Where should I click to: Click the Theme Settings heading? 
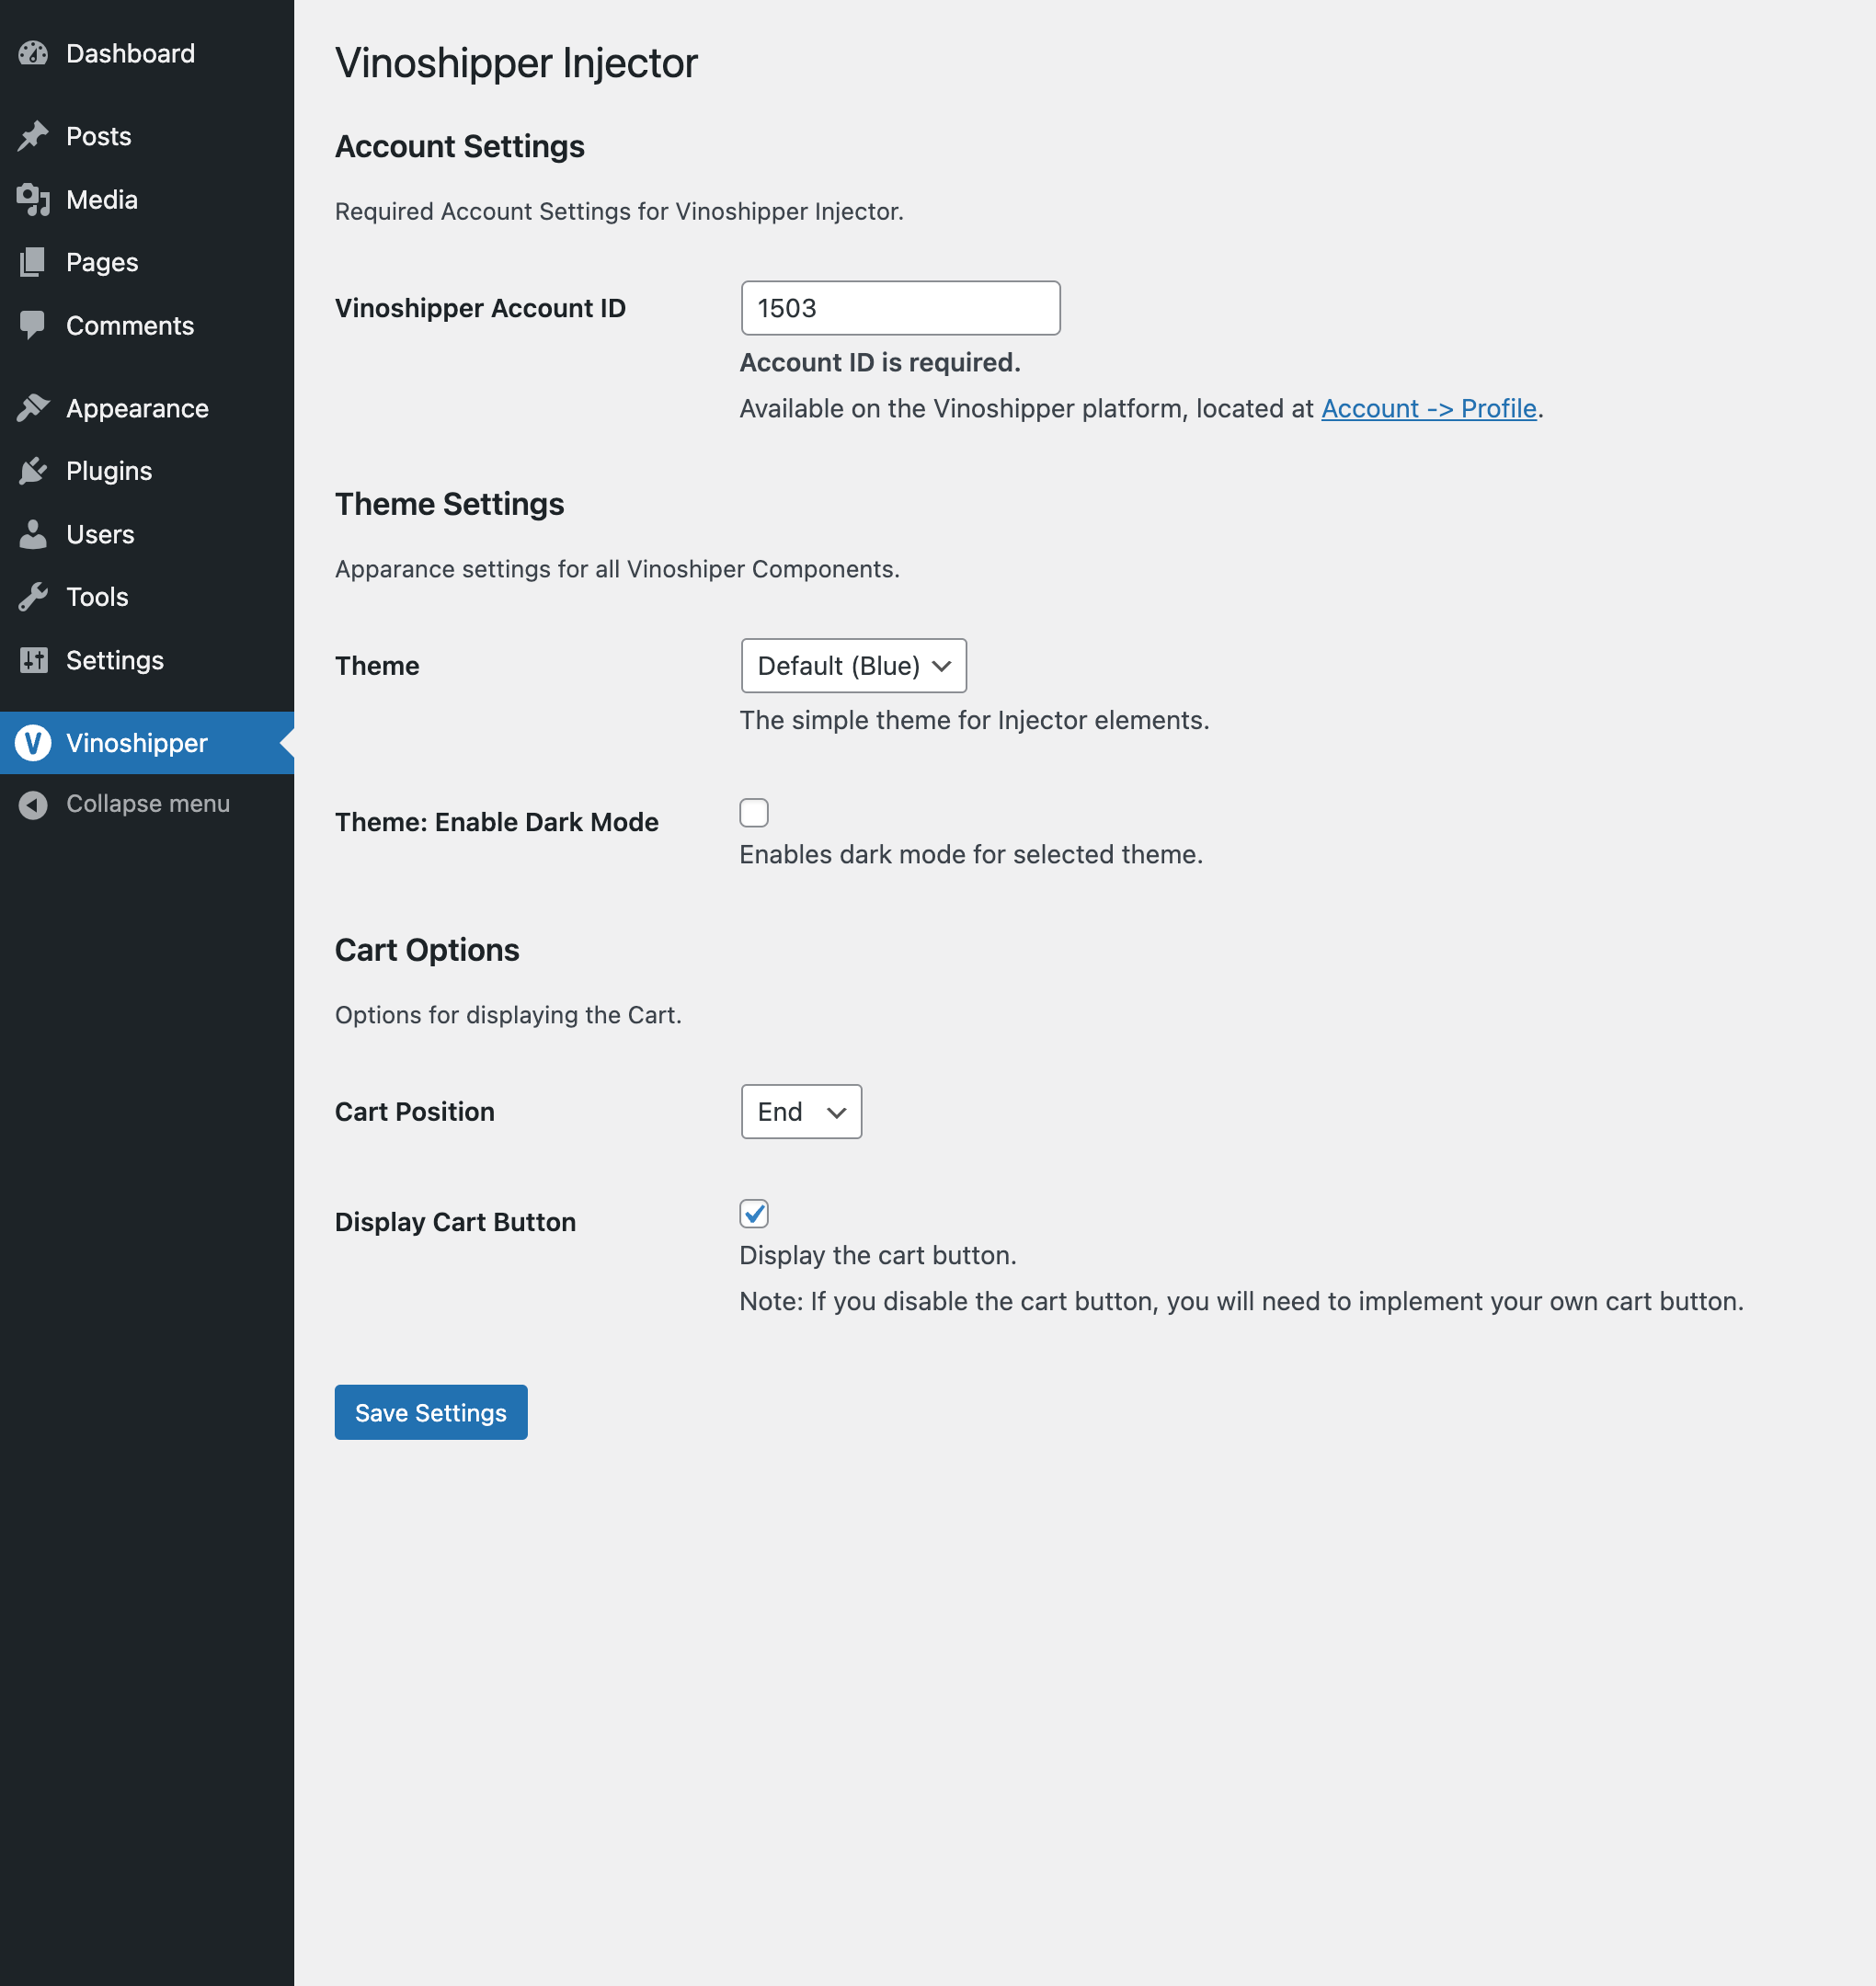[450, 504]
